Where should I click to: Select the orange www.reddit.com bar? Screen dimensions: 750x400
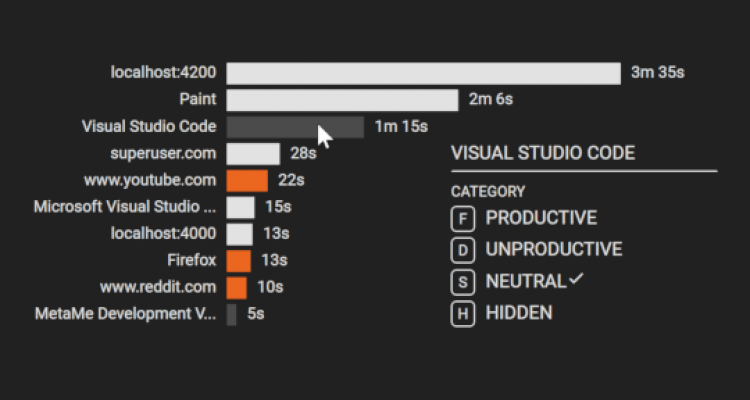pos(237,287)
